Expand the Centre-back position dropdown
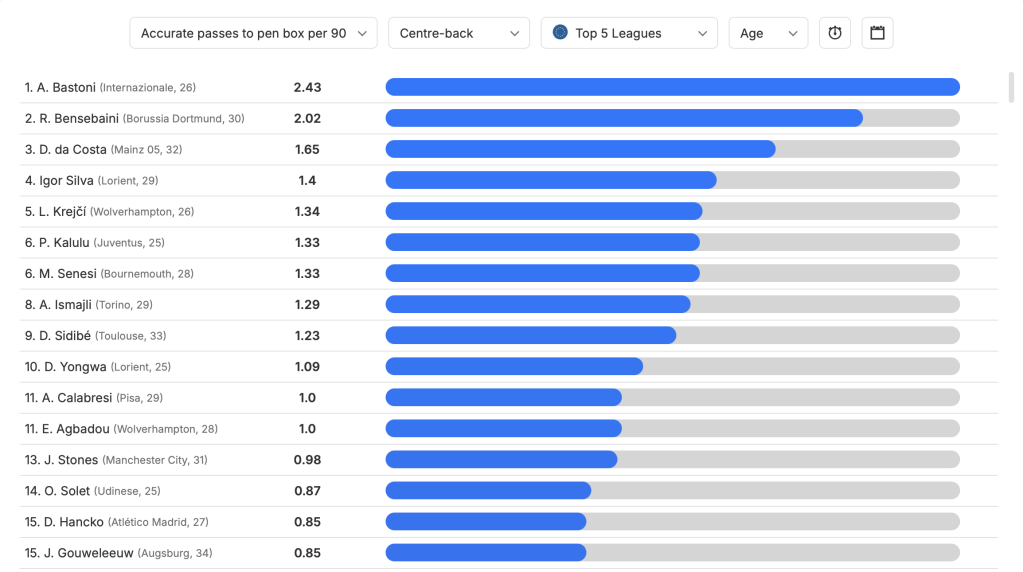 tap(459, 33)
